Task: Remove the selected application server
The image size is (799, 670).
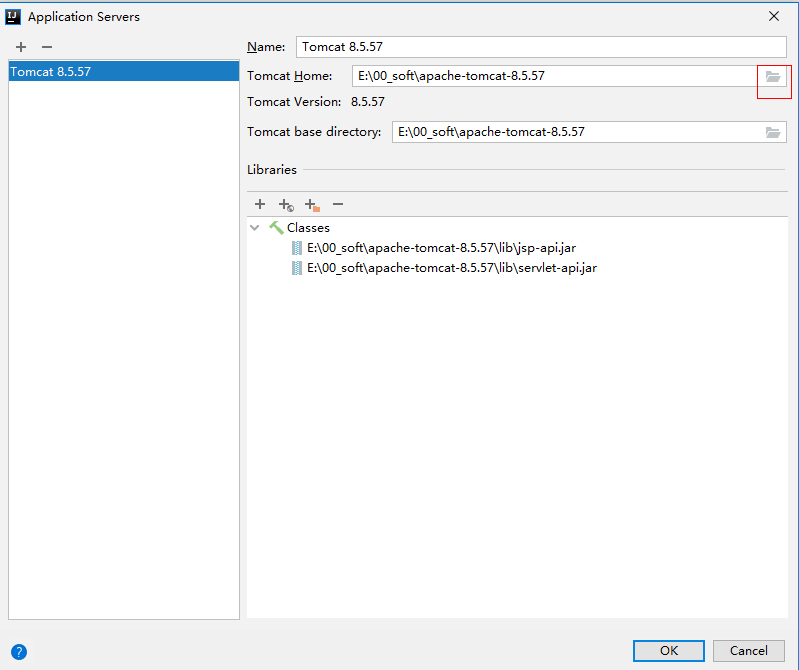Action: (x=47, y=47)
